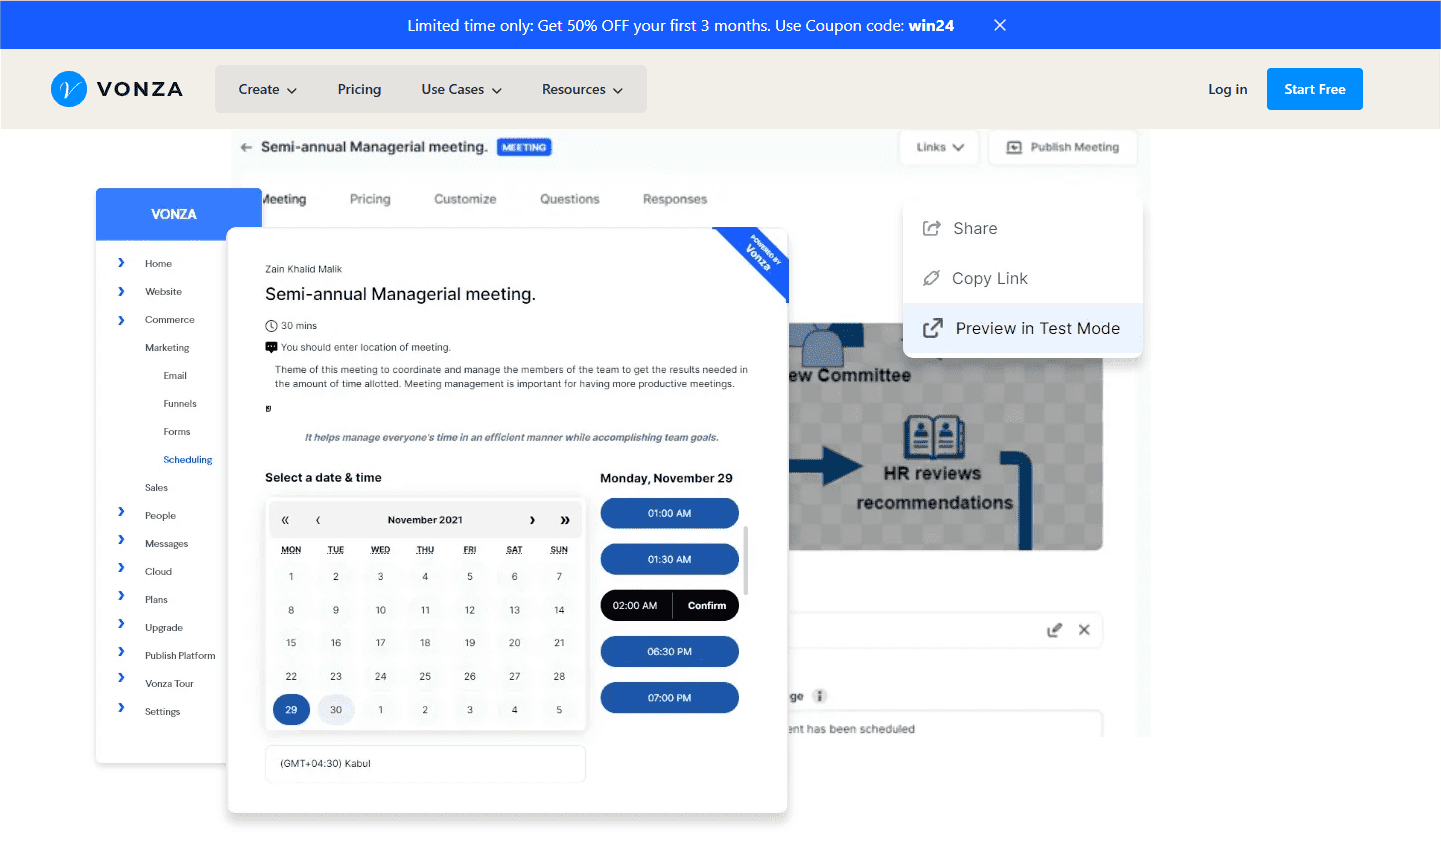Go to previous month in calendar
This screenshot has width=1441, height=847.
(318, 520)
